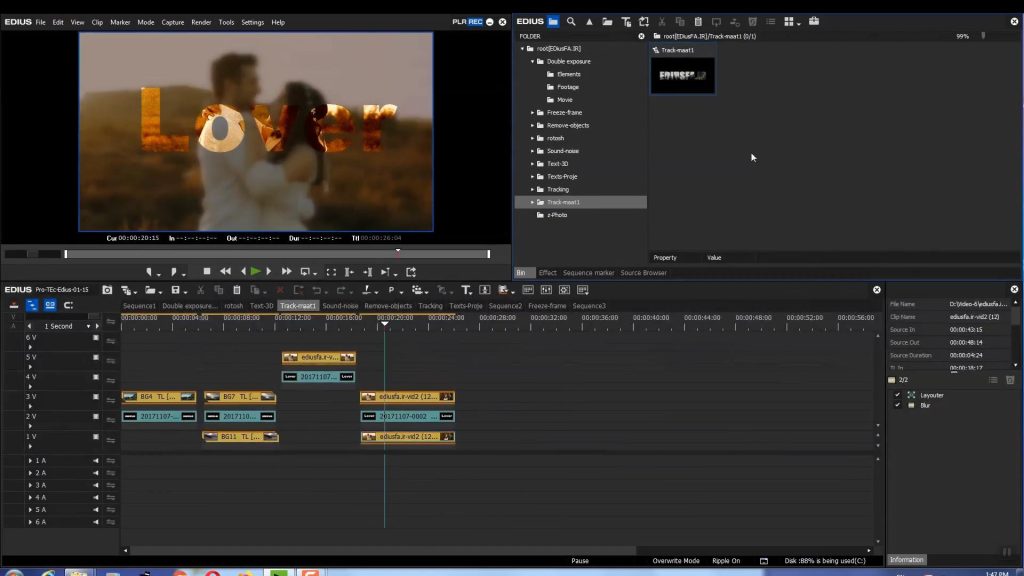Open the File menu
Image resolution: width=1024 pixels, height=576 pixels.
point(40,22)
